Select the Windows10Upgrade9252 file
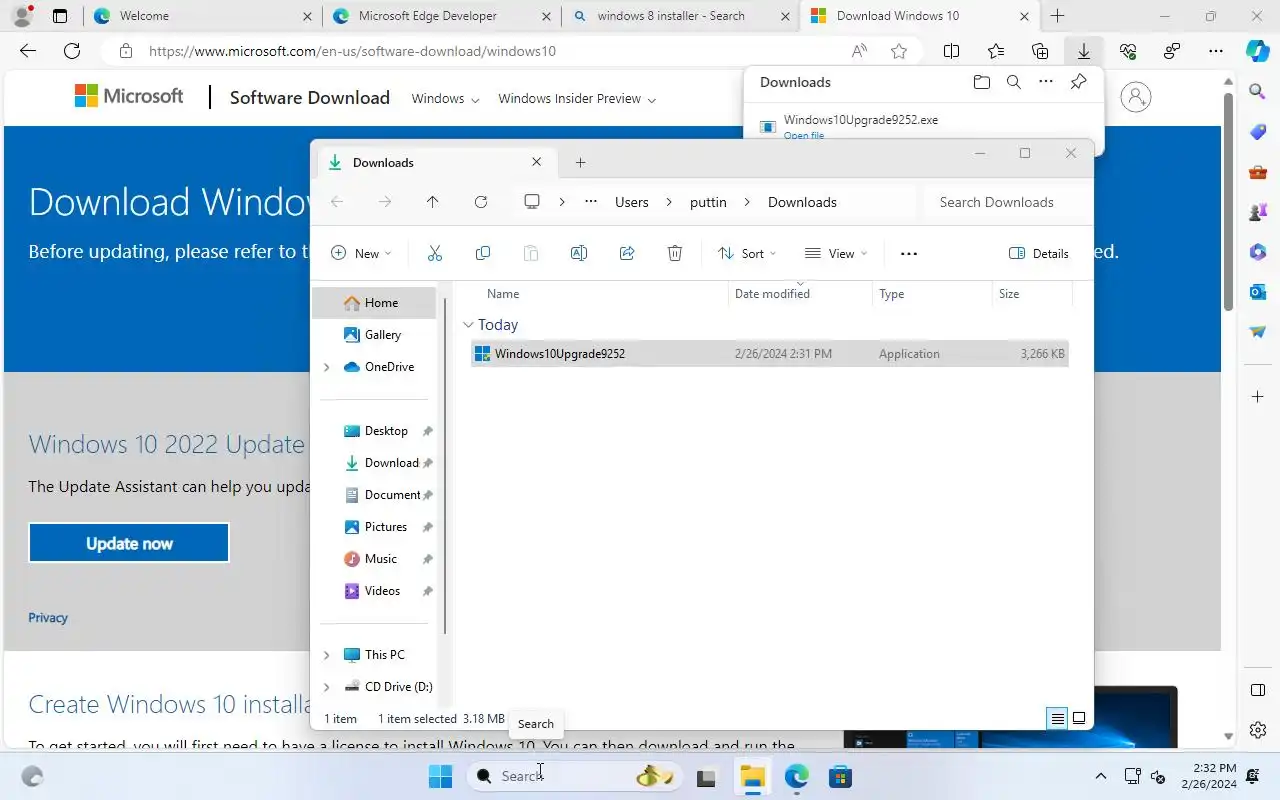The height and width of the screenshot is (800, 1280). click(x=769, y=354)
